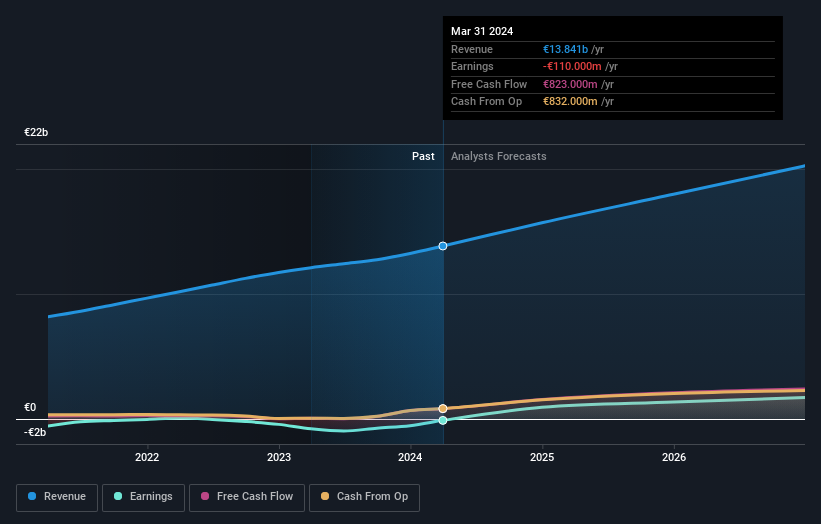Click the €13.841b revenue value in tooltip

[x=565, y=49]
